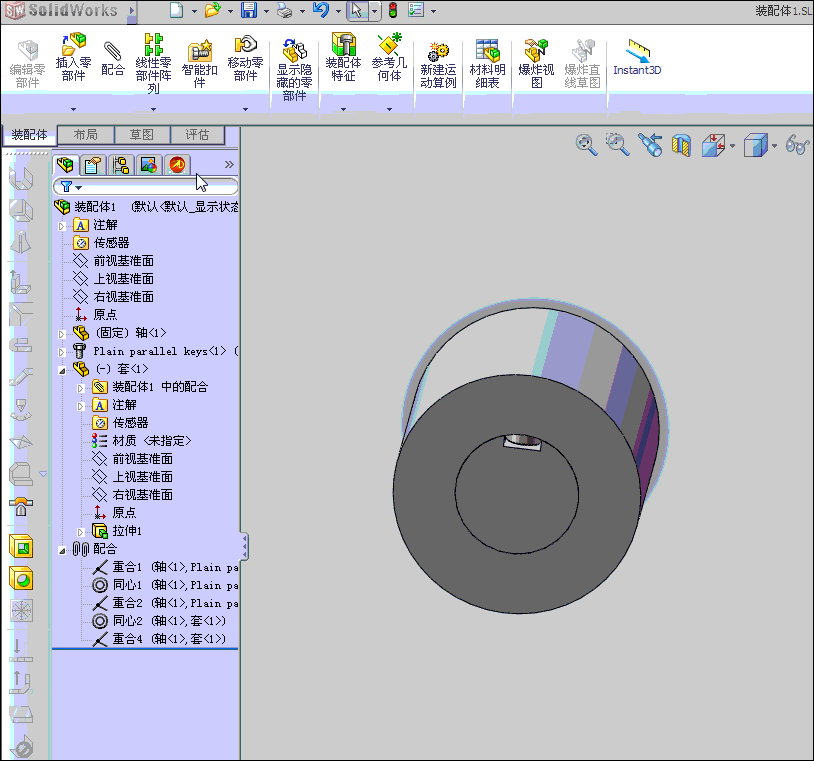Toggle Instant3D
Screen dimensions: 814x761
point(637,57)
